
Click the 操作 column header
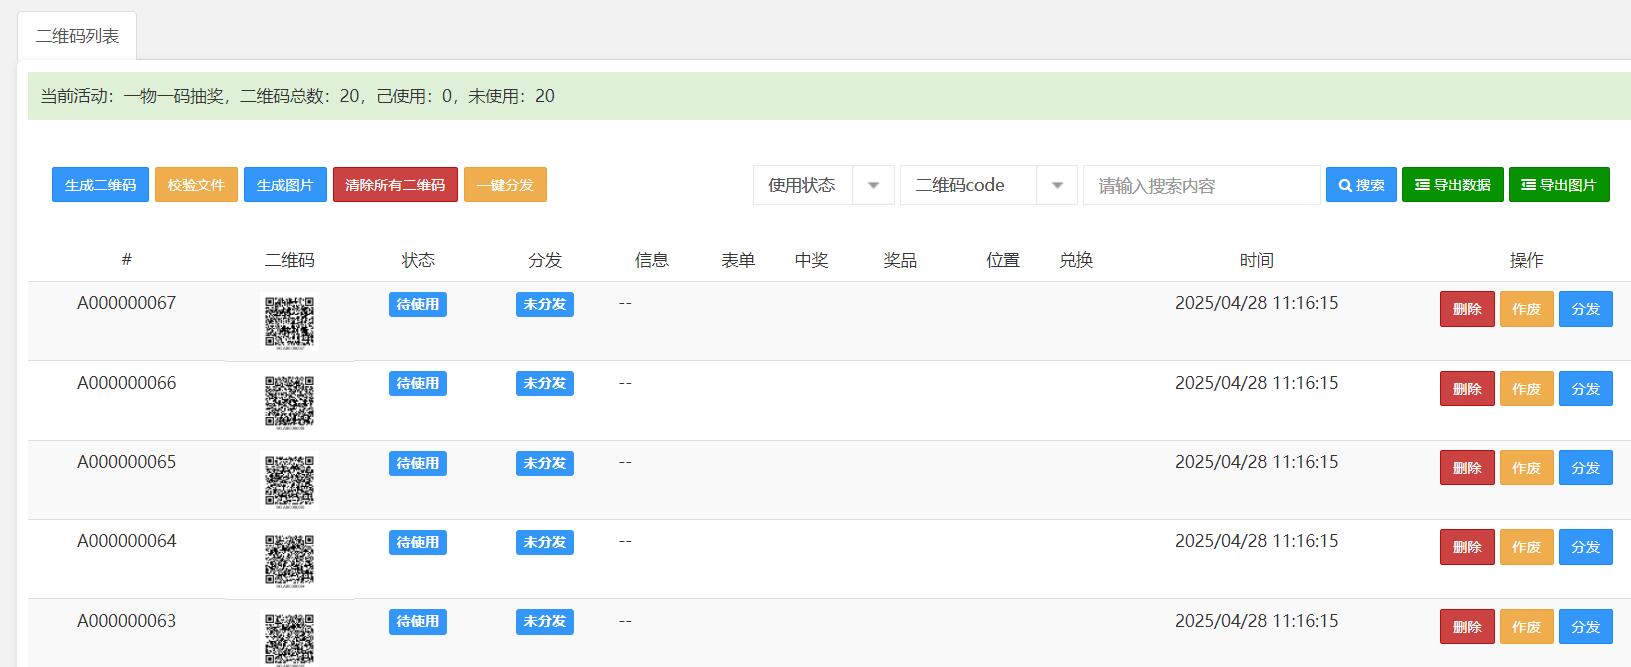[x=1526, y=260]
